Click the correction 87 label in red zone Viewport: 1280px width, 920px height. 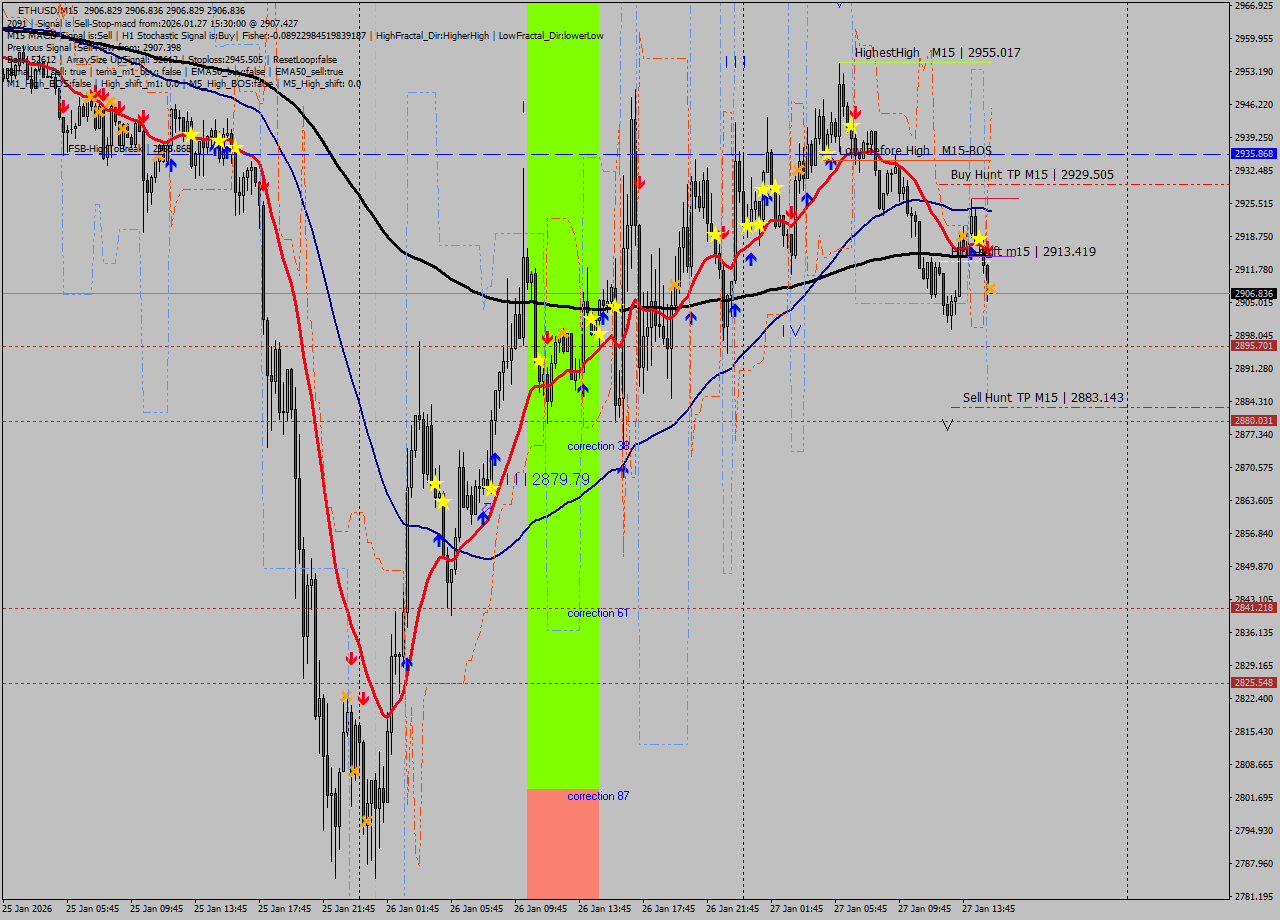[597, 796]
